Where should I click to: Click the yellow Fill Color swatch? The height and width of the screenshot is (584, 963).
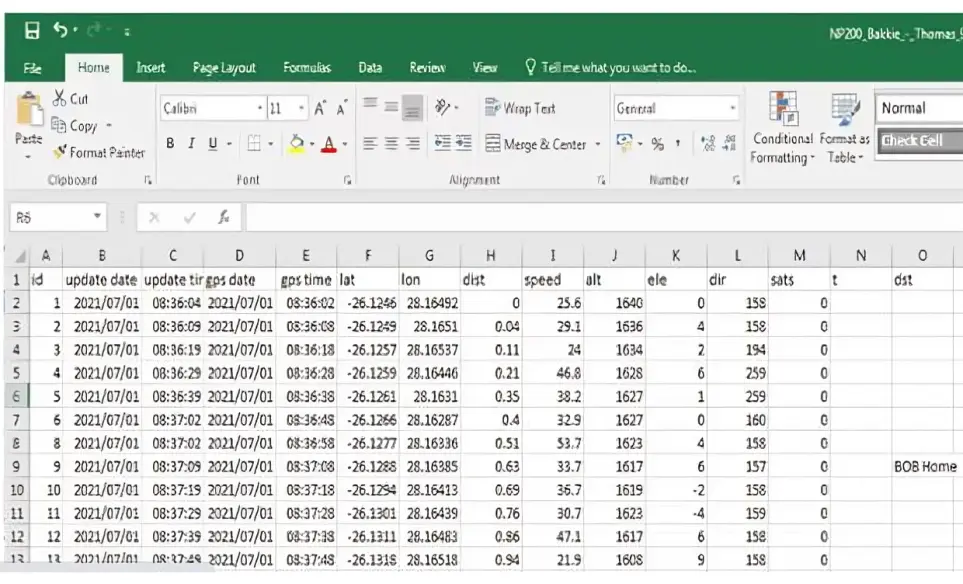coord(297,144)
